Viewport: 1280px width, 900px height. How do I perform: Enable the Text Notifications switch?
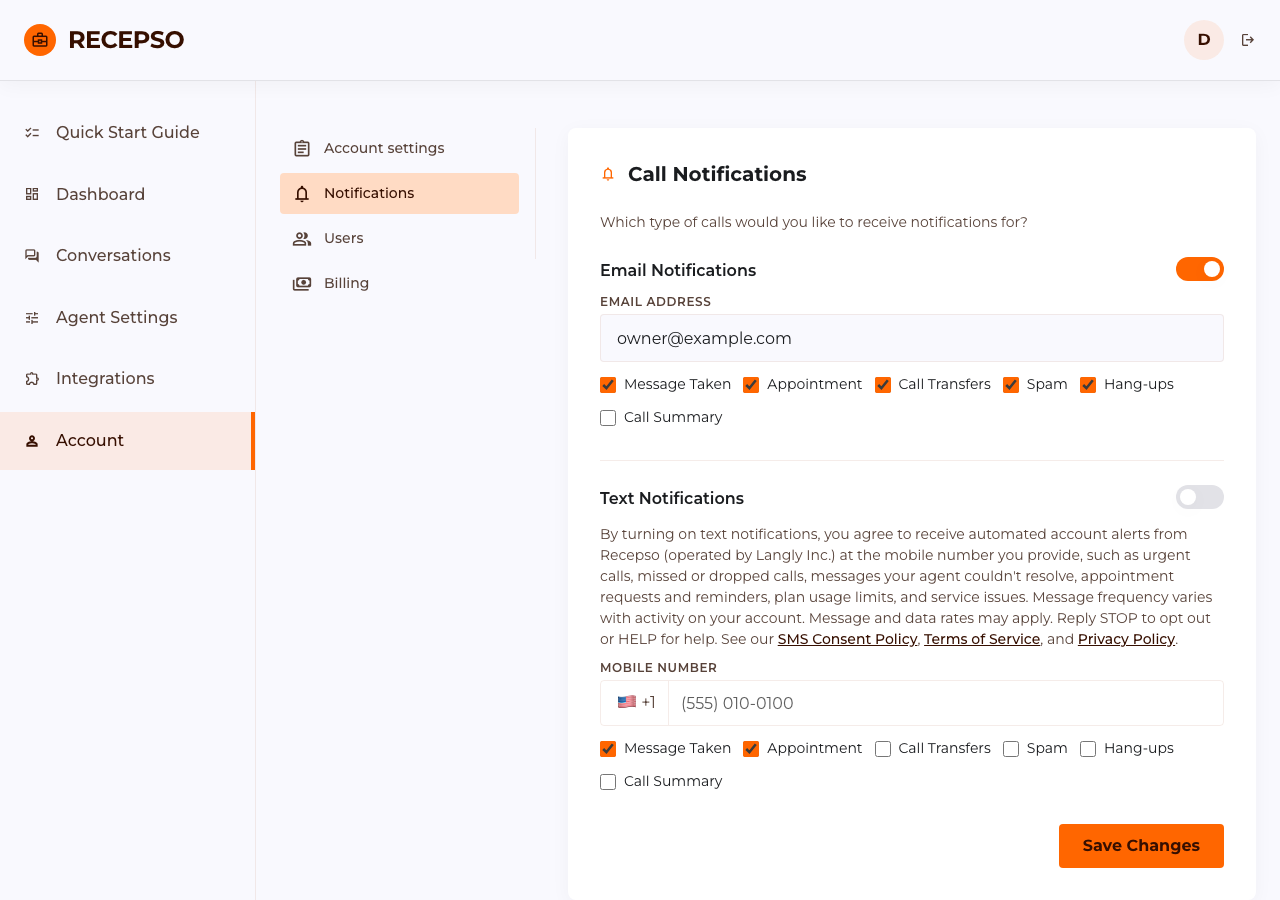coord(1200,497)
